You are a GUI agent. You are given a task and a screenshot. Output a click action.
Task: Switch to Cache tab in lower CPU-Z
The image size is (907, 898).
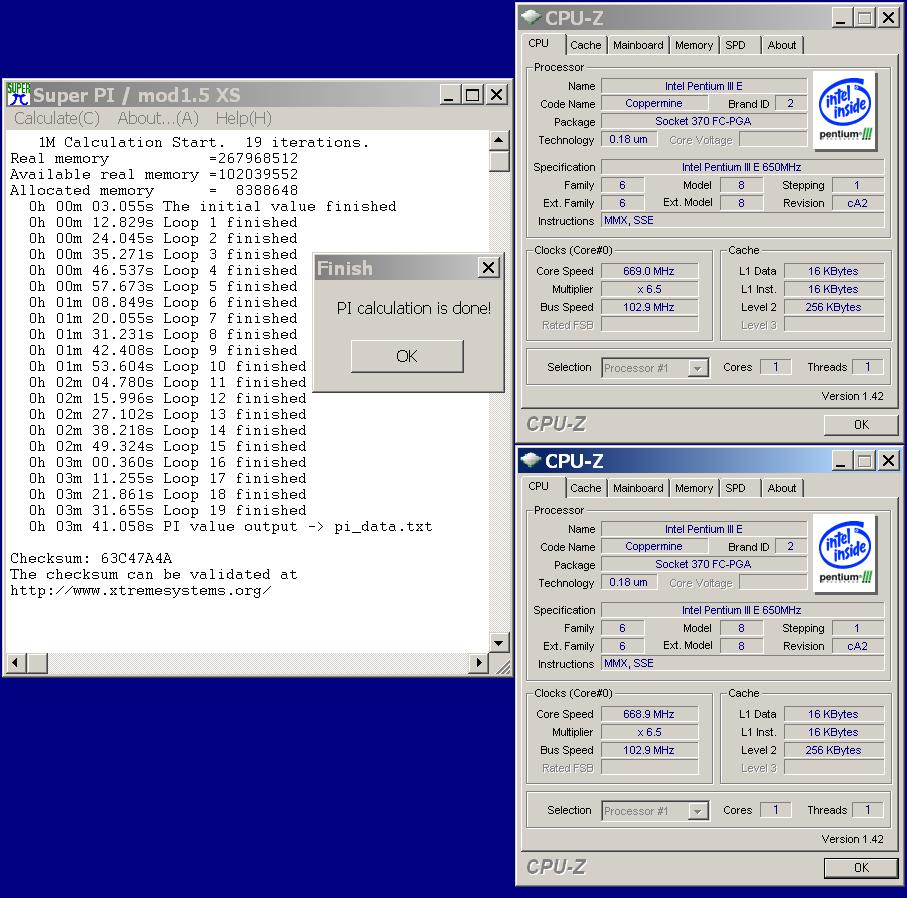click(585, 488)
